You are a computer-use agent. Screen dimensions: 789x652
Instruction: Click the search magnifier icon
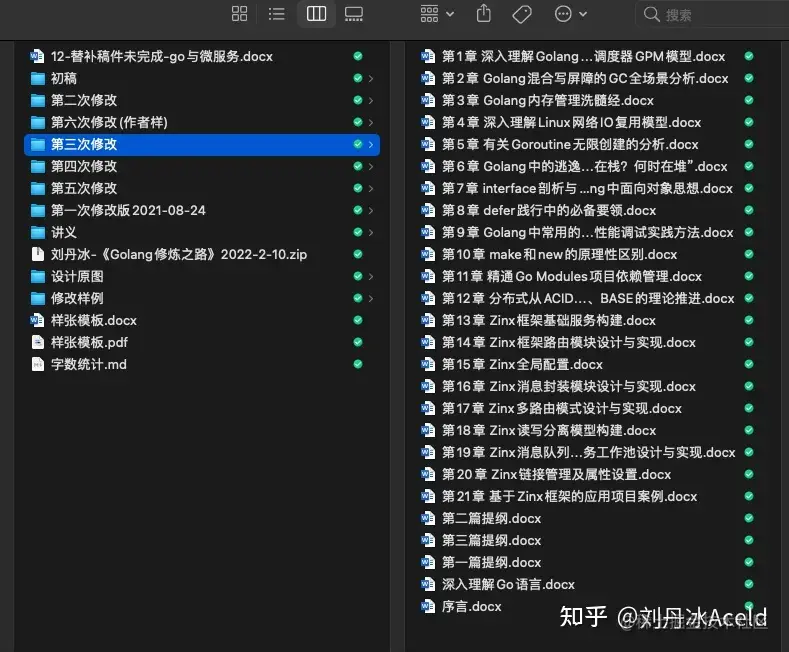tap(652, 14)
